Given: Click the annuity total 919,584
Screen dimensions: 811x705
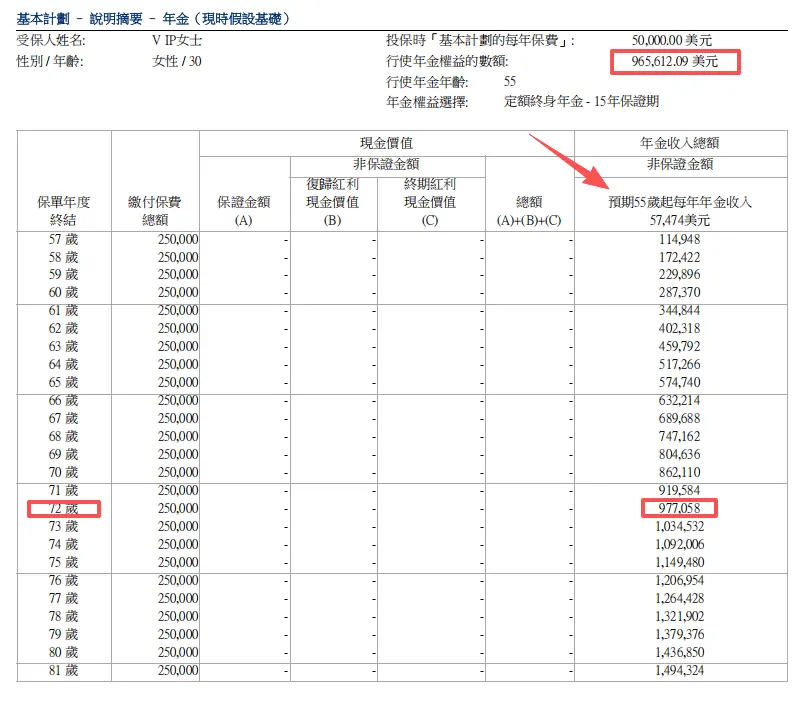Looking at the screenshot, I should [x=680, y=490].
